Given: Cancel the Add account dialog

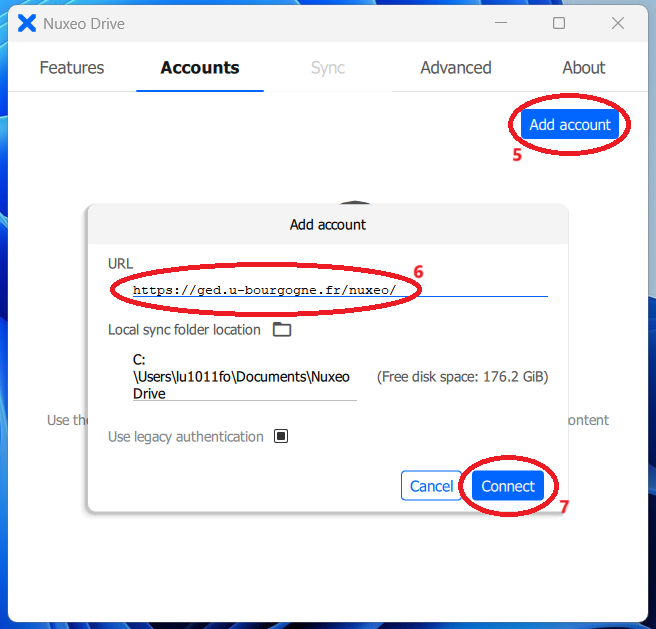Looking at the screenshot, I should 431,486.
